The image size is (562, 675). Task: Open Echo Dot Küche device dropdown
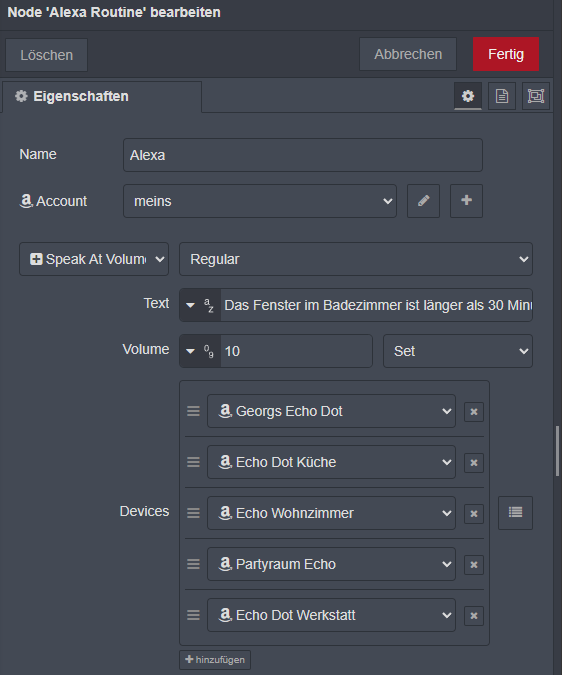click(x=331, y=462)
